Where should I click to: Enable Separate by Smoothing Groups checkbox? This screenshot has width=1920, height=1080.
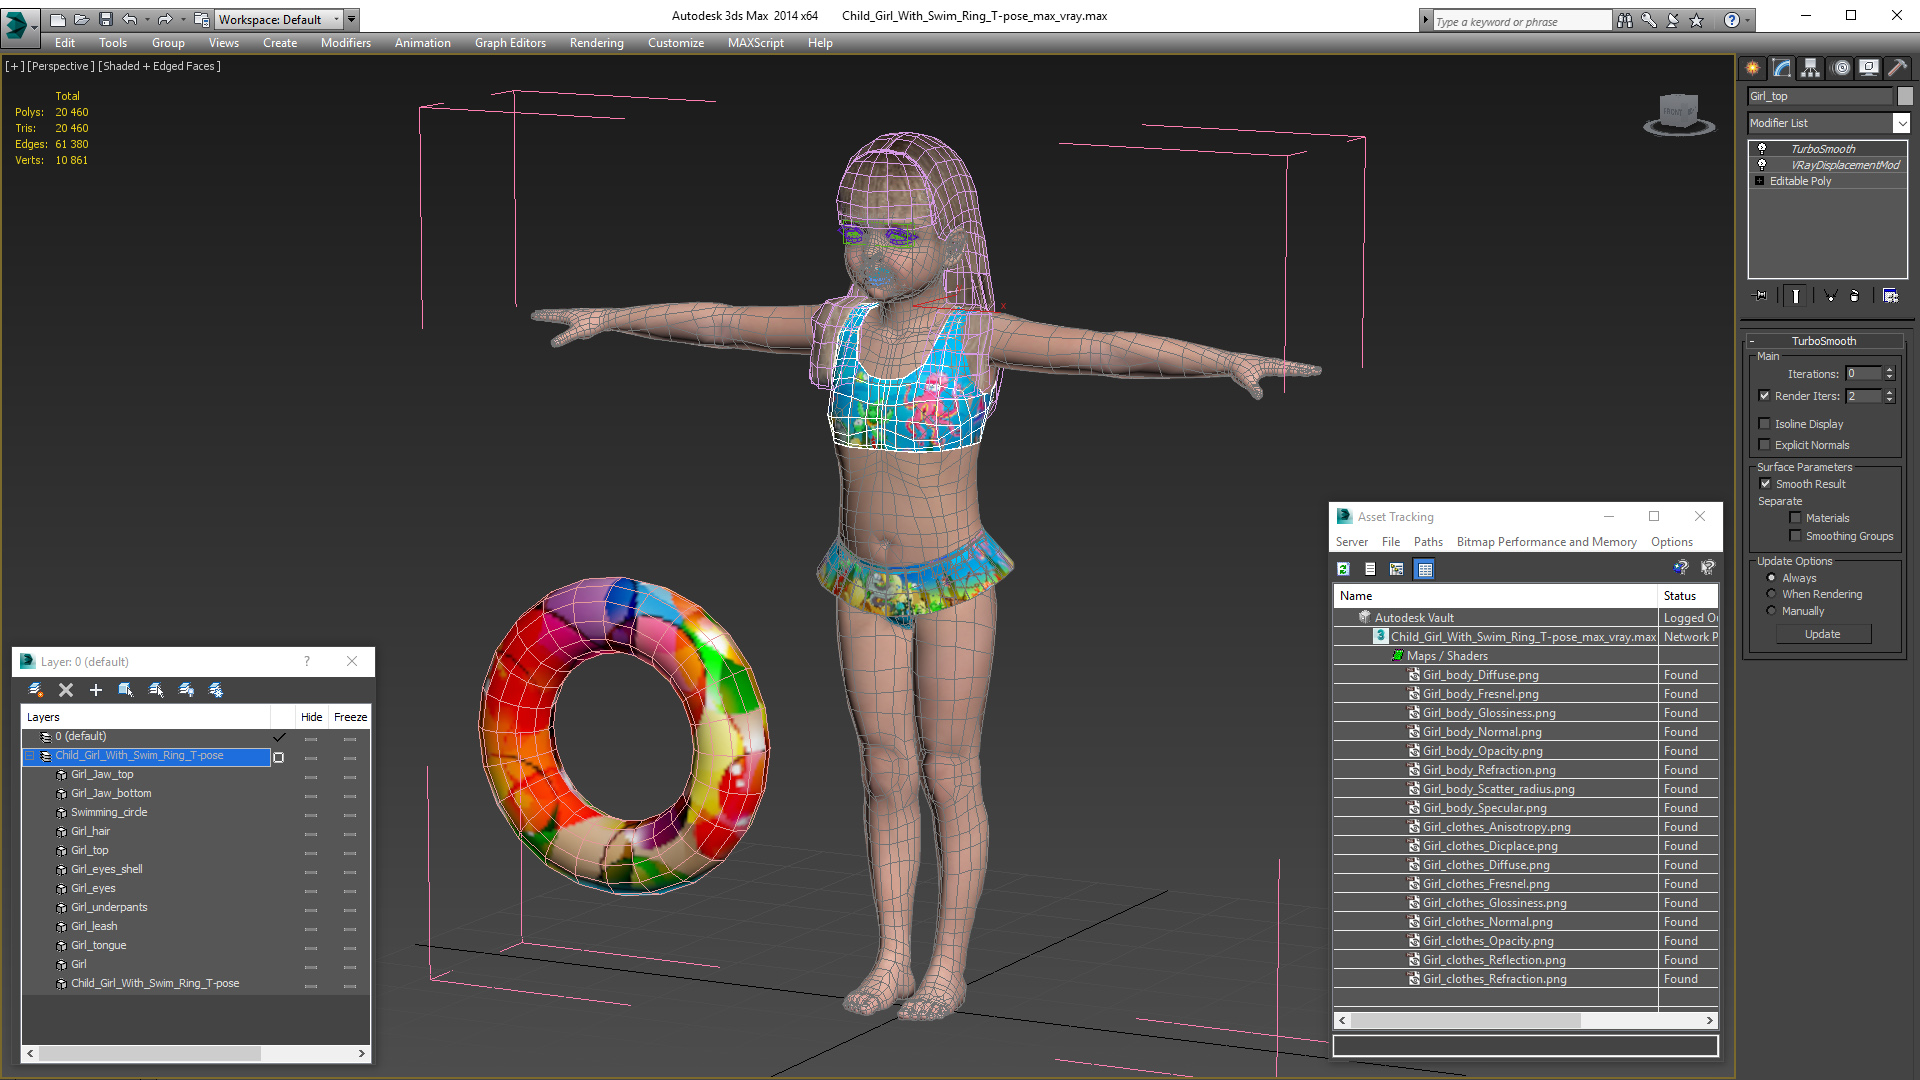[x=1796, y=536]
